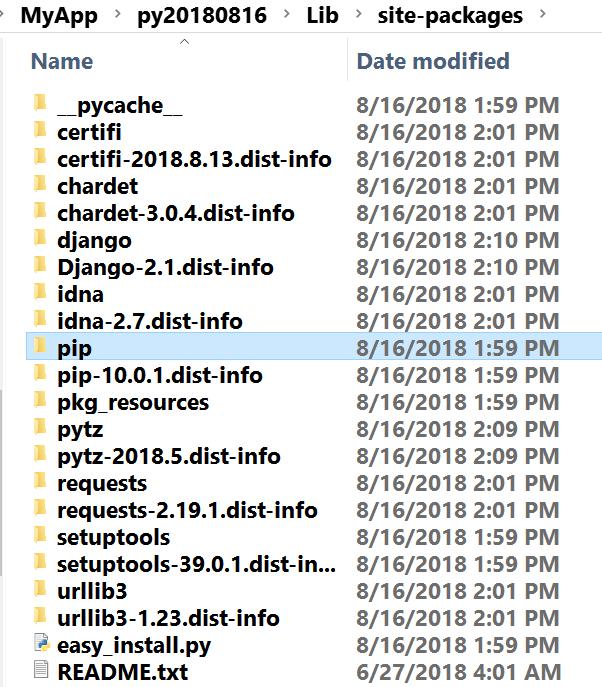Select the idna-2.7.dist-info name
This screenshot has width=602, height=687.
150,321
